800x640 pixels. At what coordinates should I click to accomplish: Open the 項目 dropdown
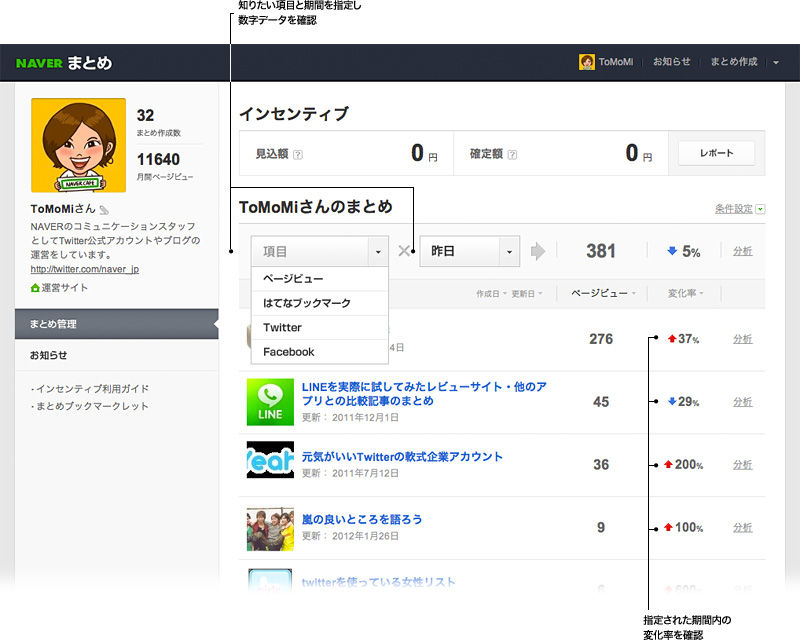click(x=320, y=251)
